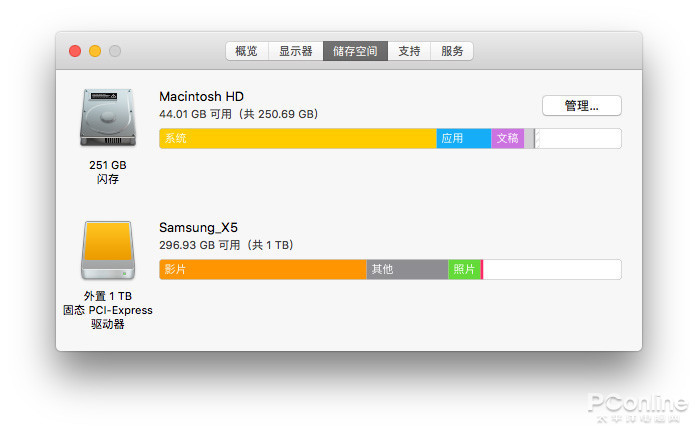Minimize the window with the yellow button
This screenshot has width=698, height=431.
95,51
